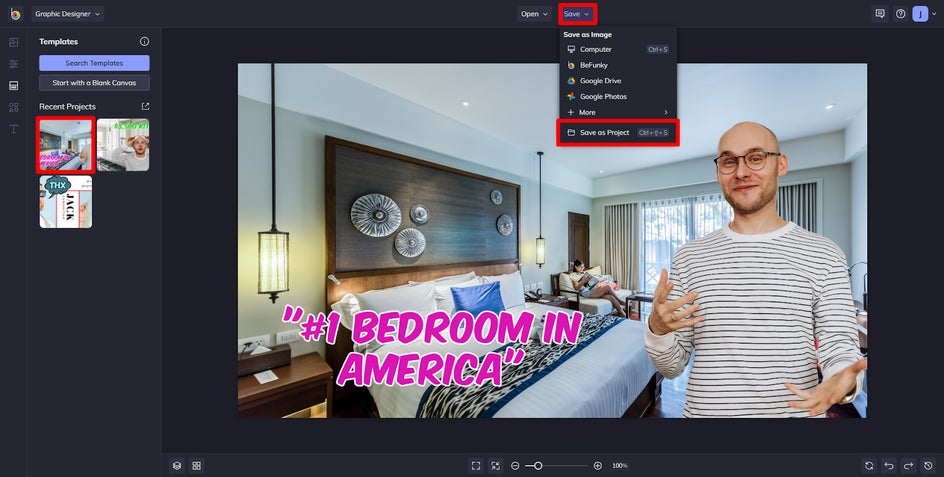944x477 pixels.
Task: Click the zoom in plus icon
Action: [598, 466]
